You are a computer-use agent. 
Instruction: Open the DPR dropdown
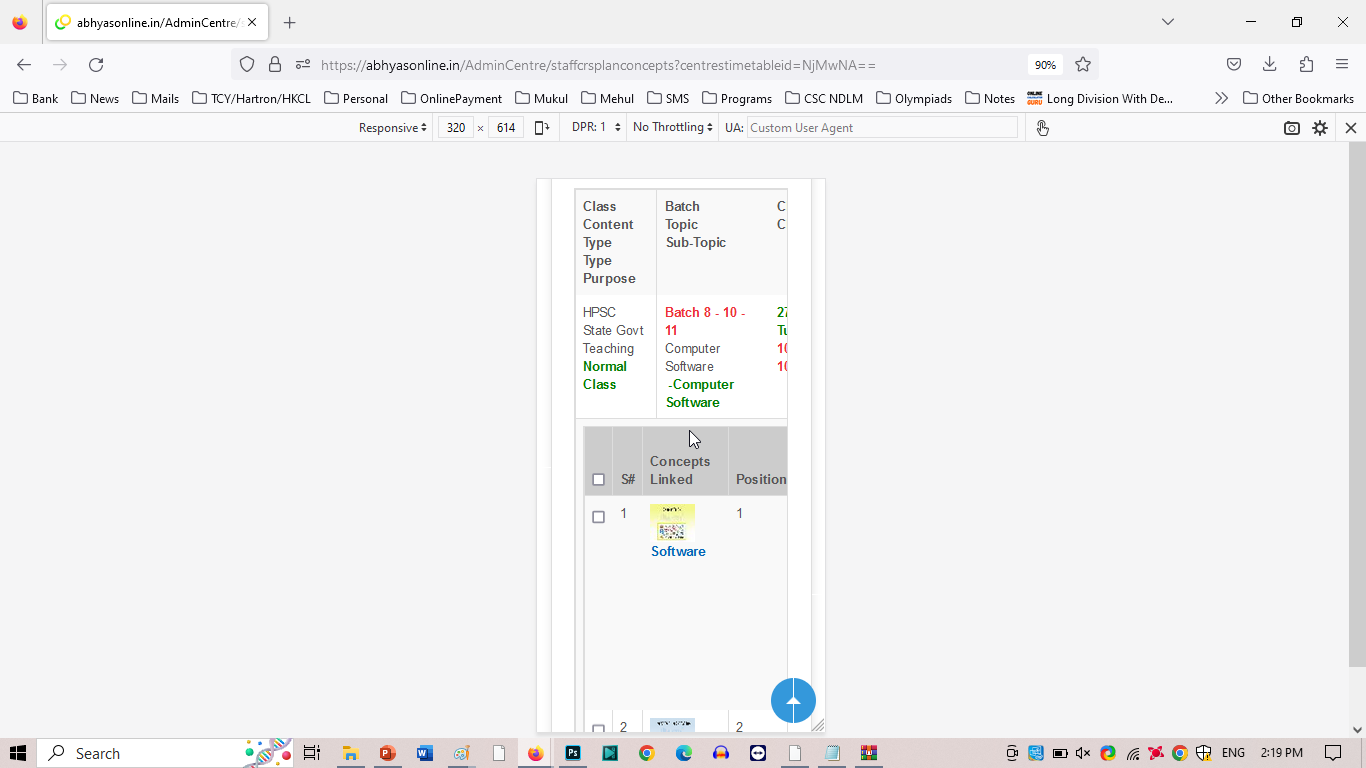coord(596,128)
